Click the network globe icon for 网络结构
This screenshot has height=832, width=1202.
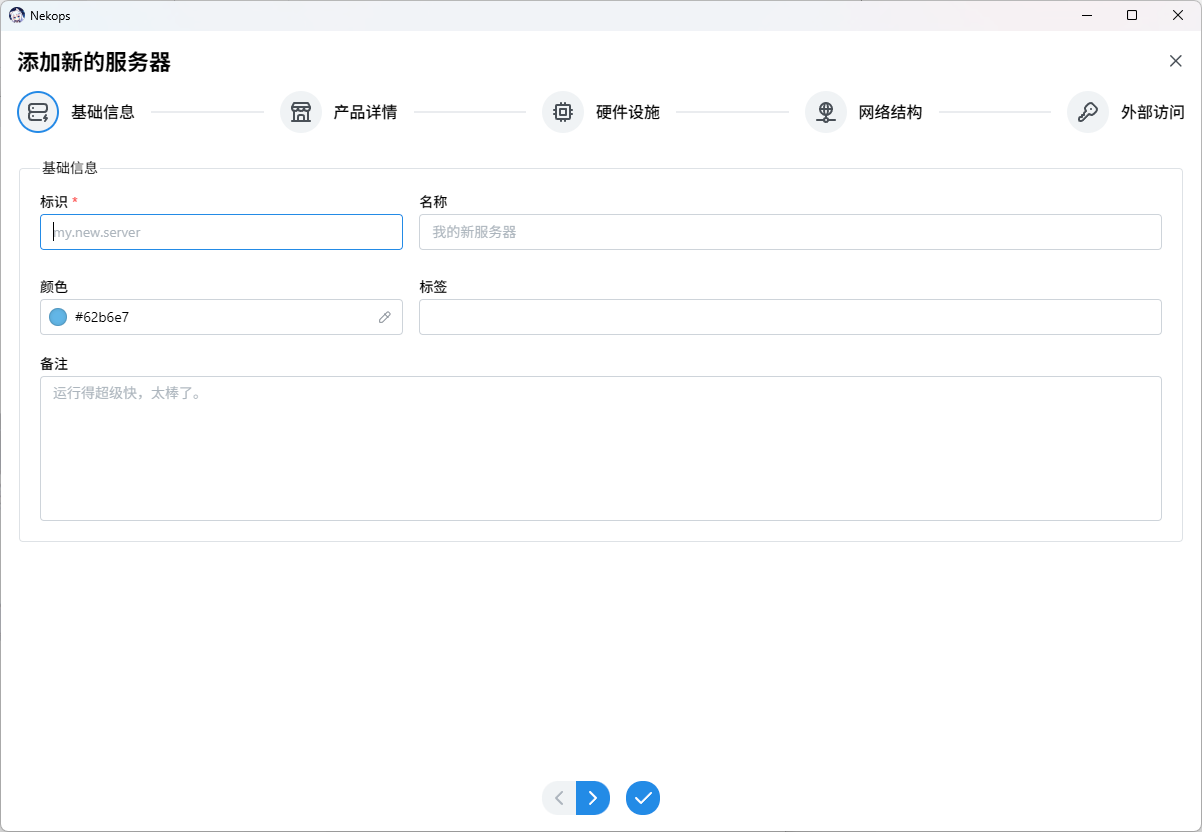[x=826, y=112]
